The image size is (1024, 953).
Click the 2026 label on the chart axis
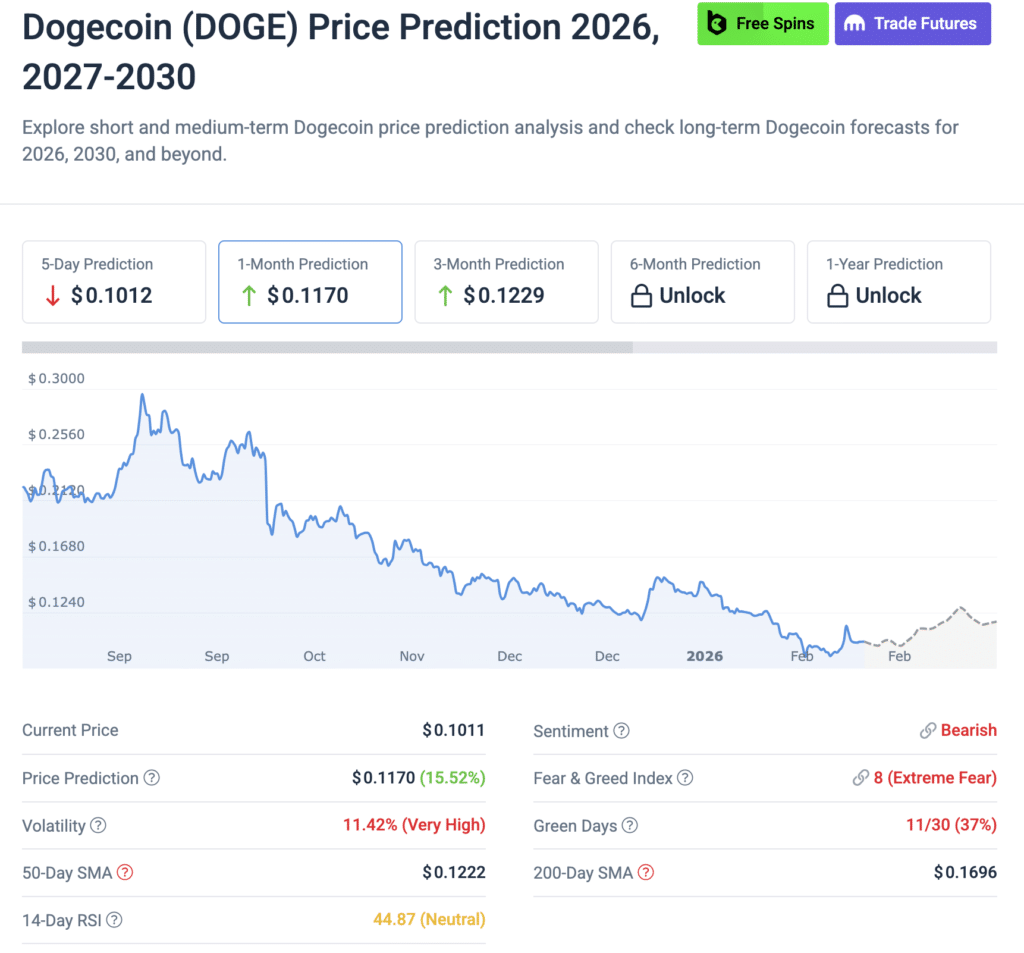(x=704, y=656)
